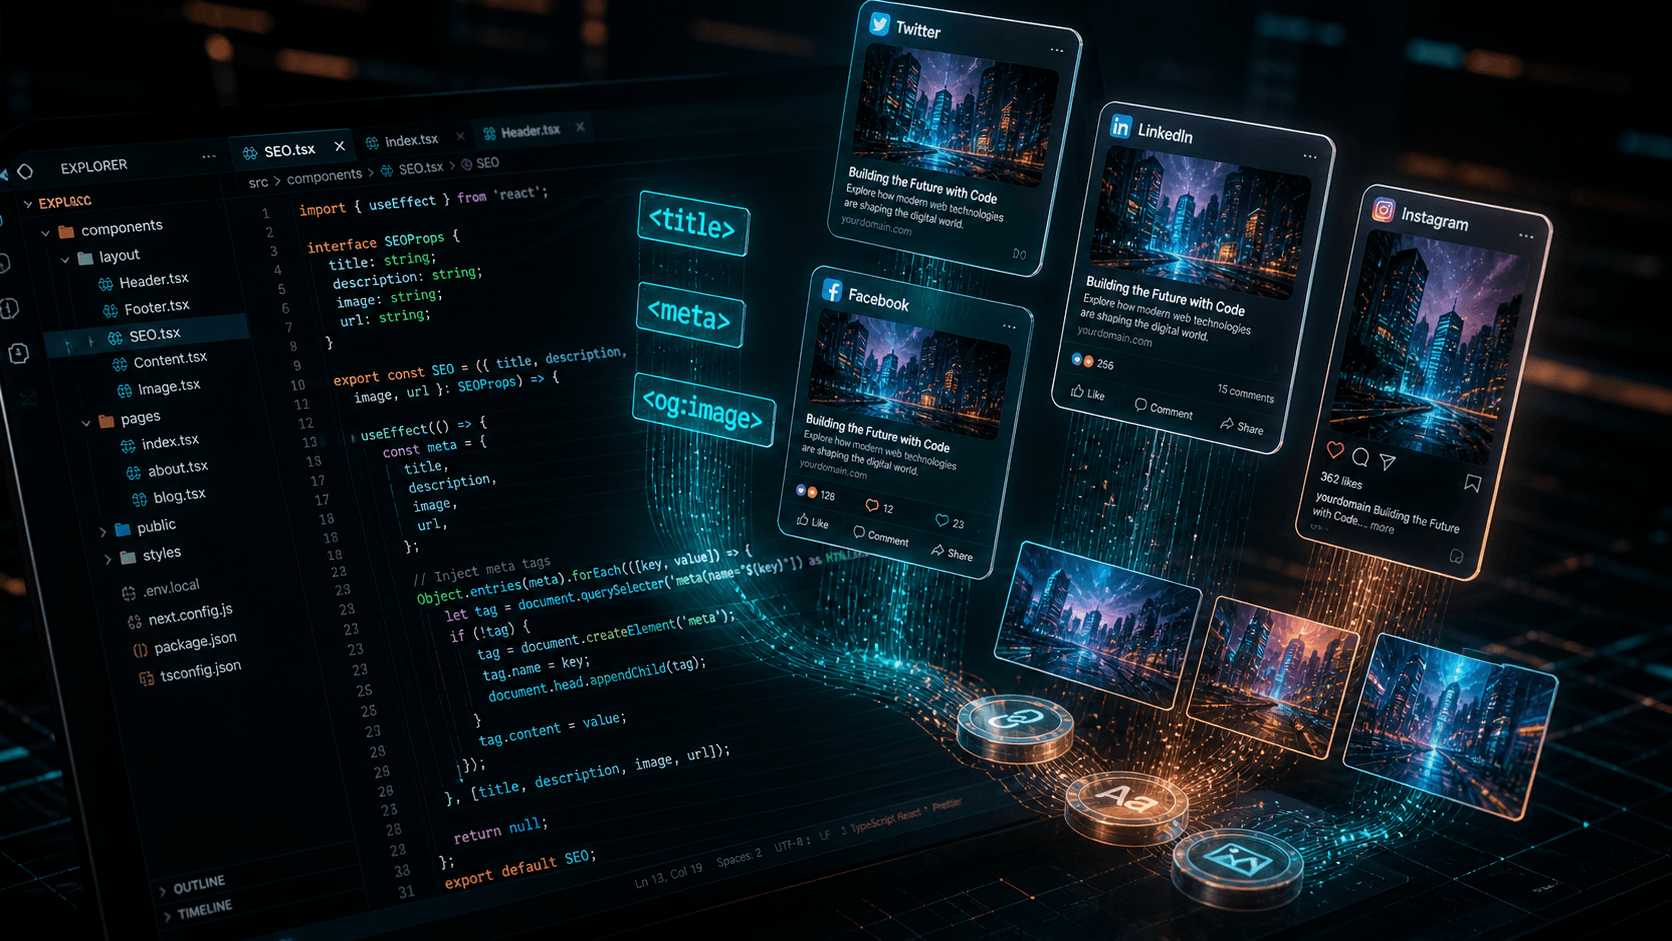Image resolution: width=1672 pixels, height=941 pixels.
Task: Open the Instagram card options menu
Action: click(x=1526, y=236)
